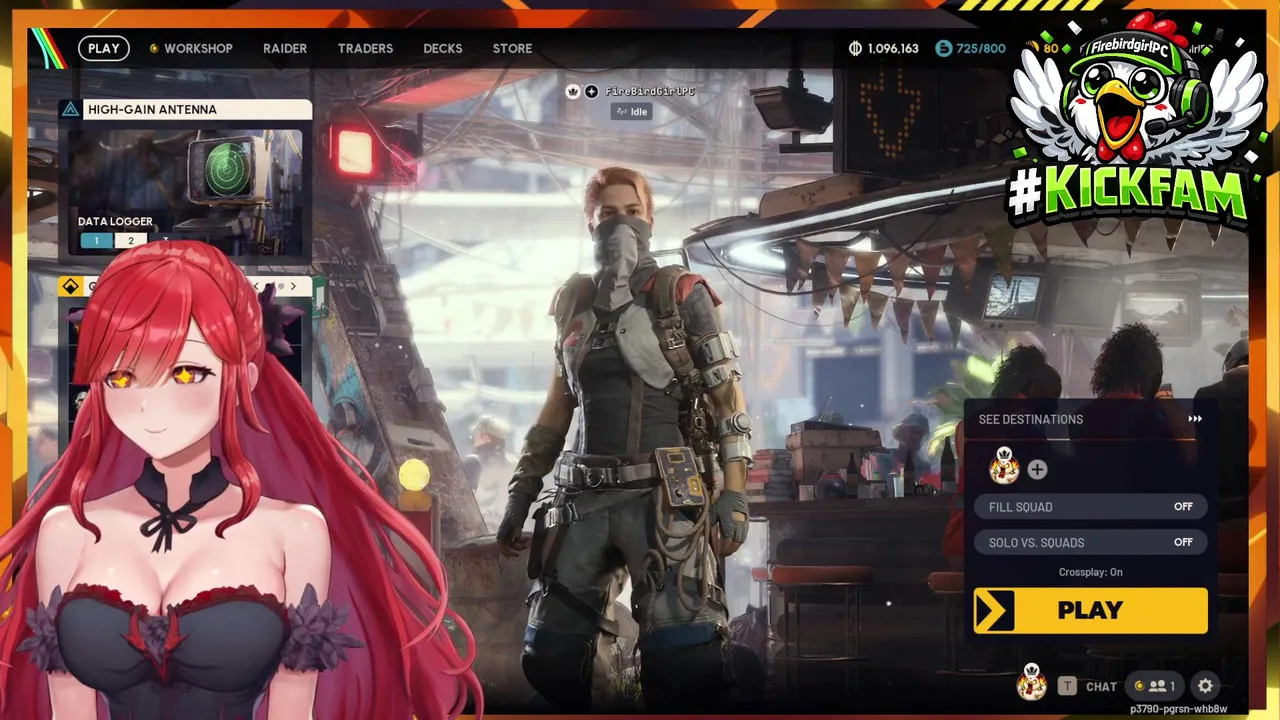The width and height of the screenshot is (1280, 720).
Task: Toggle FILL SQUAD on
Action: coord(1091,506)
